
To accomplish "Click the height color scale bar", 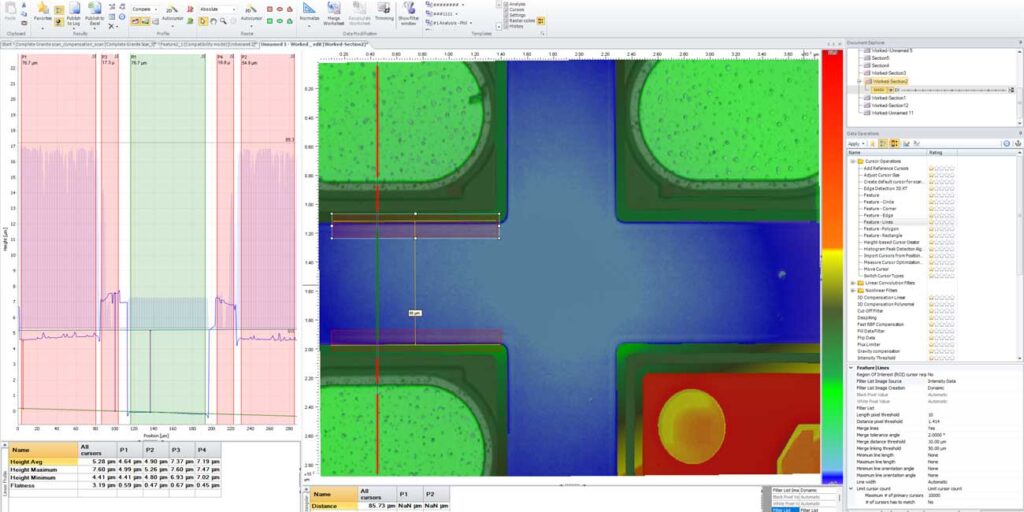I will coord(831,250).
